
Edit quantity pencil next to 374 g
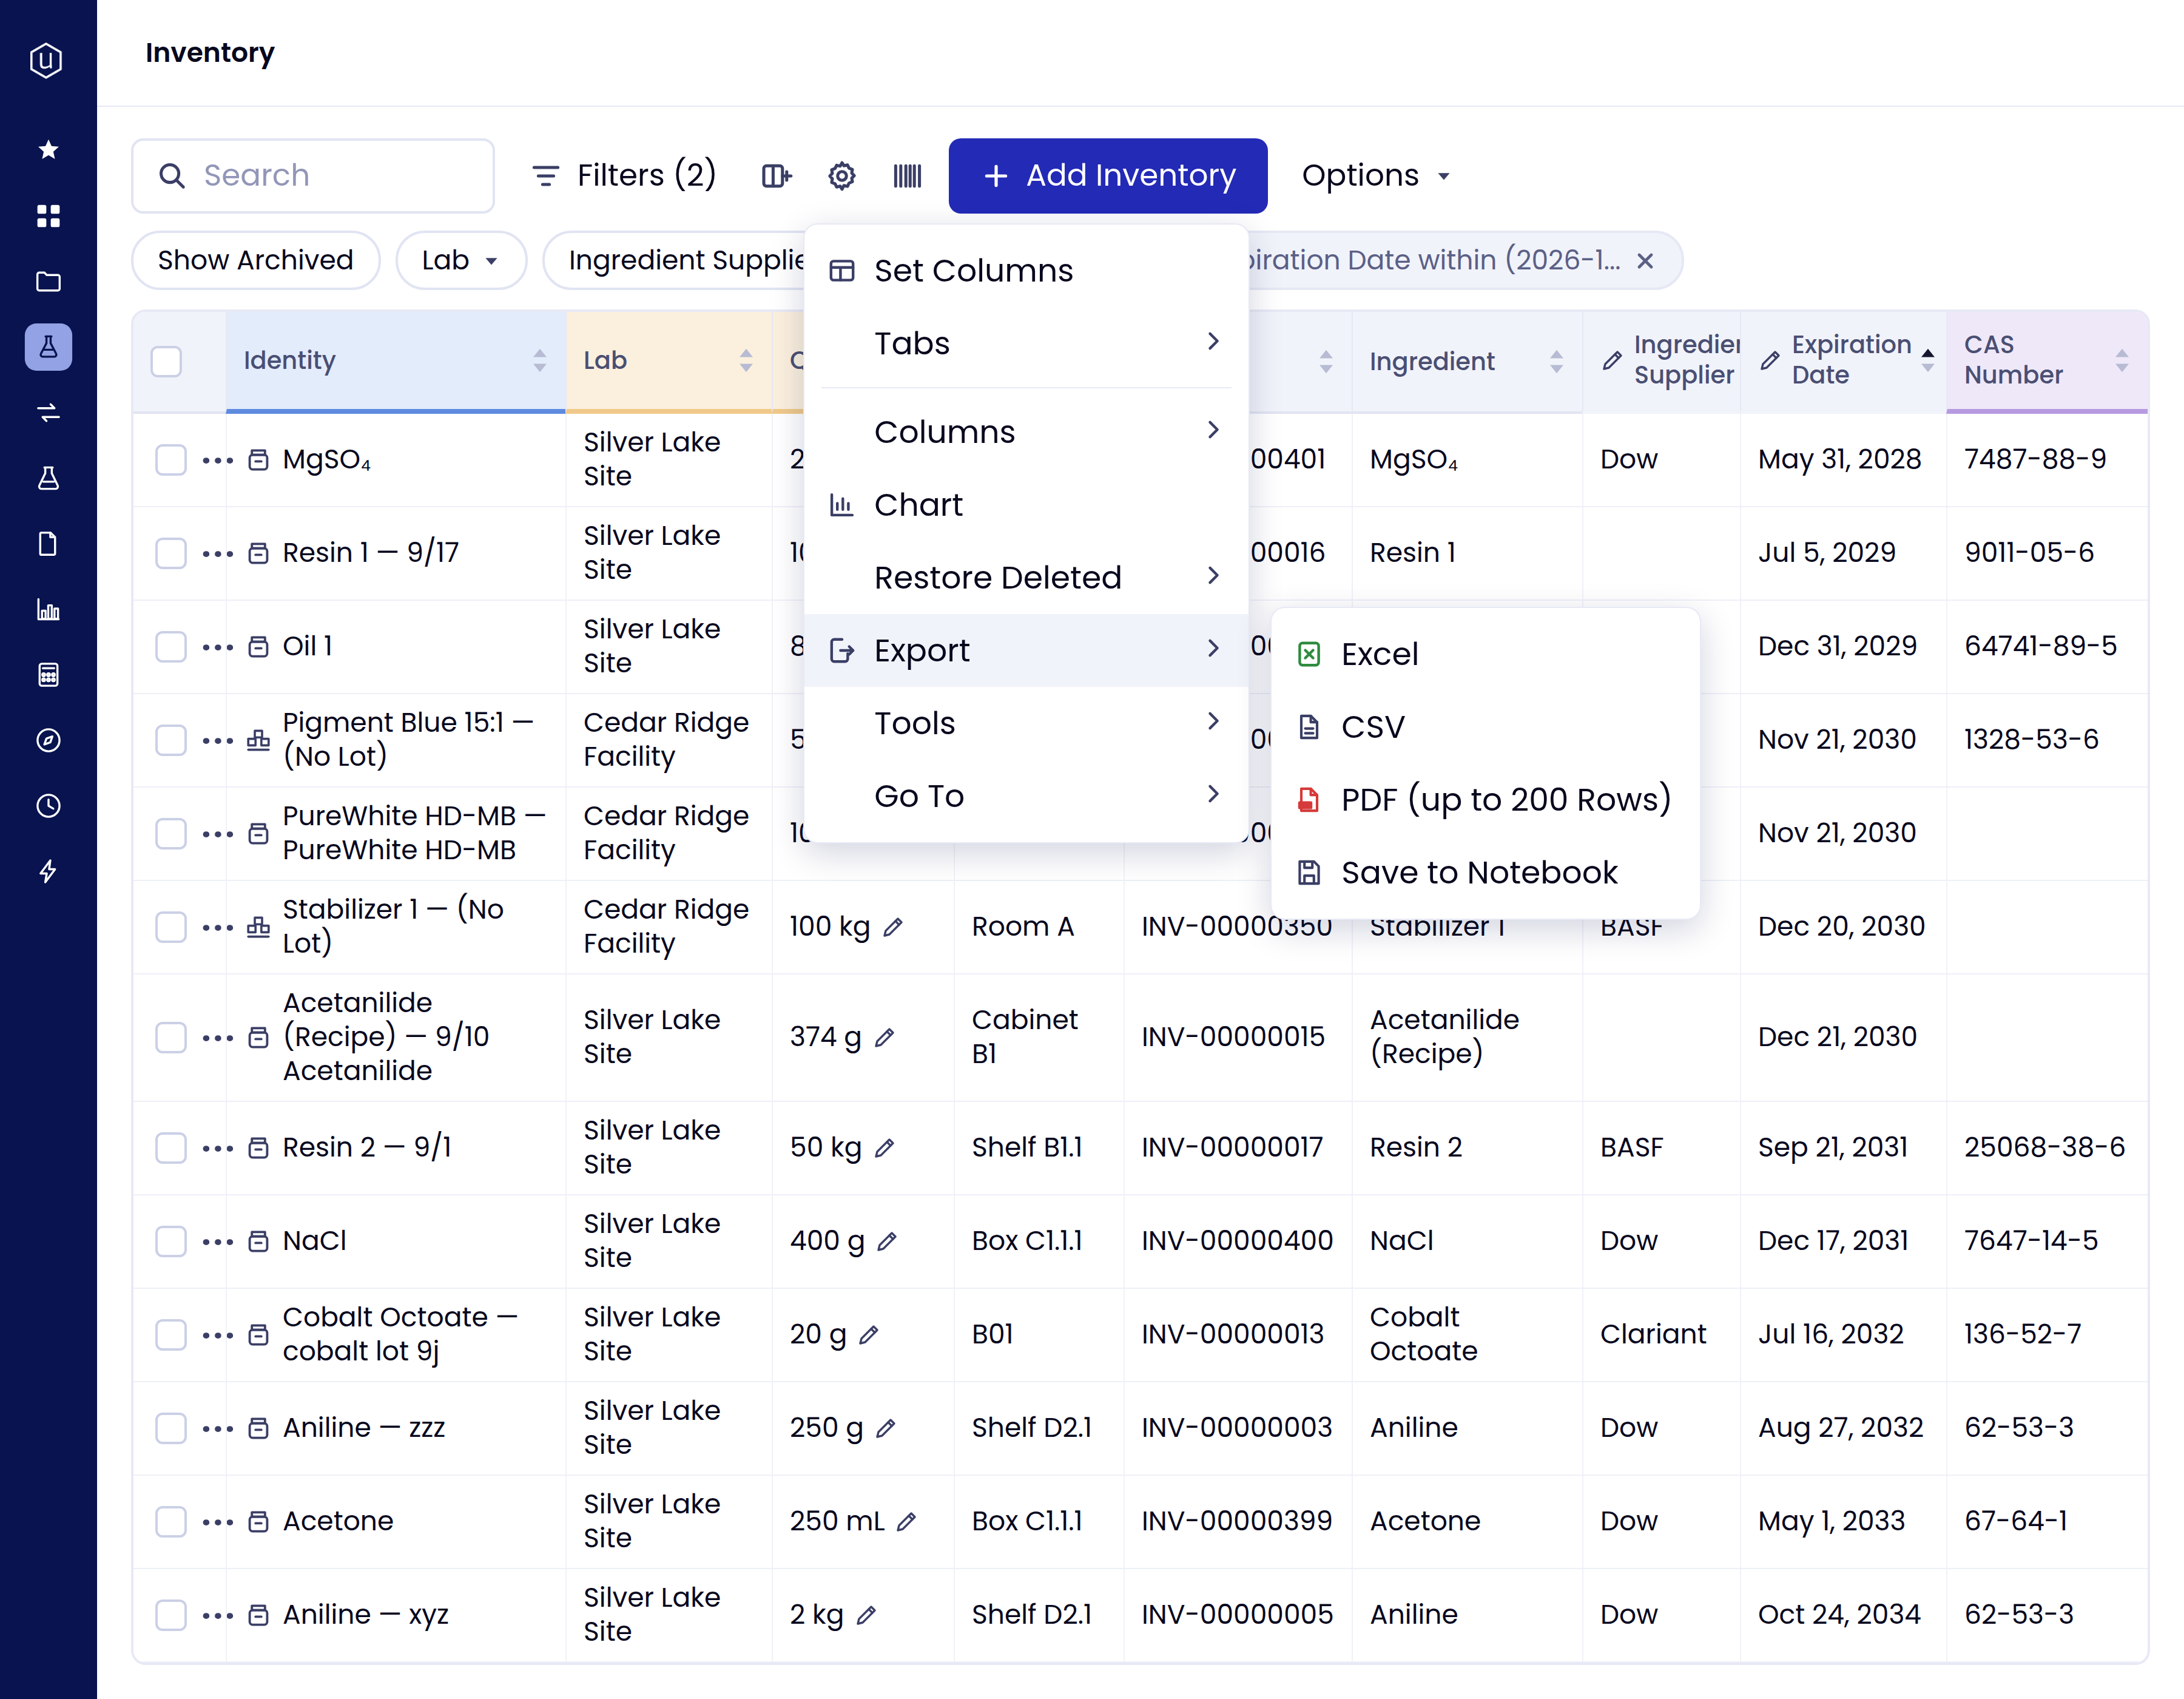884,1038
